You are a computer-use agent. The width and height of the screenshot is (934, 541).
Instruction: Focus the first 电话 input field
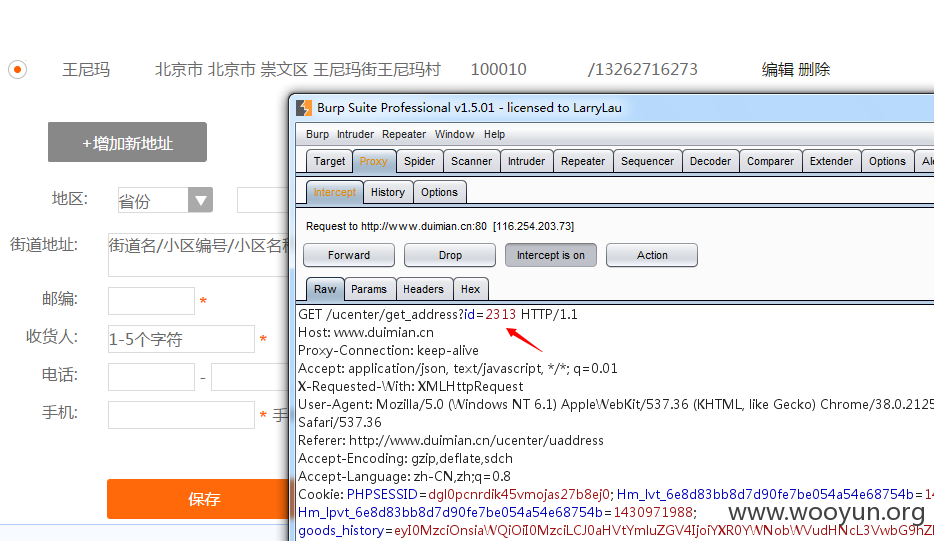[151, 377]
